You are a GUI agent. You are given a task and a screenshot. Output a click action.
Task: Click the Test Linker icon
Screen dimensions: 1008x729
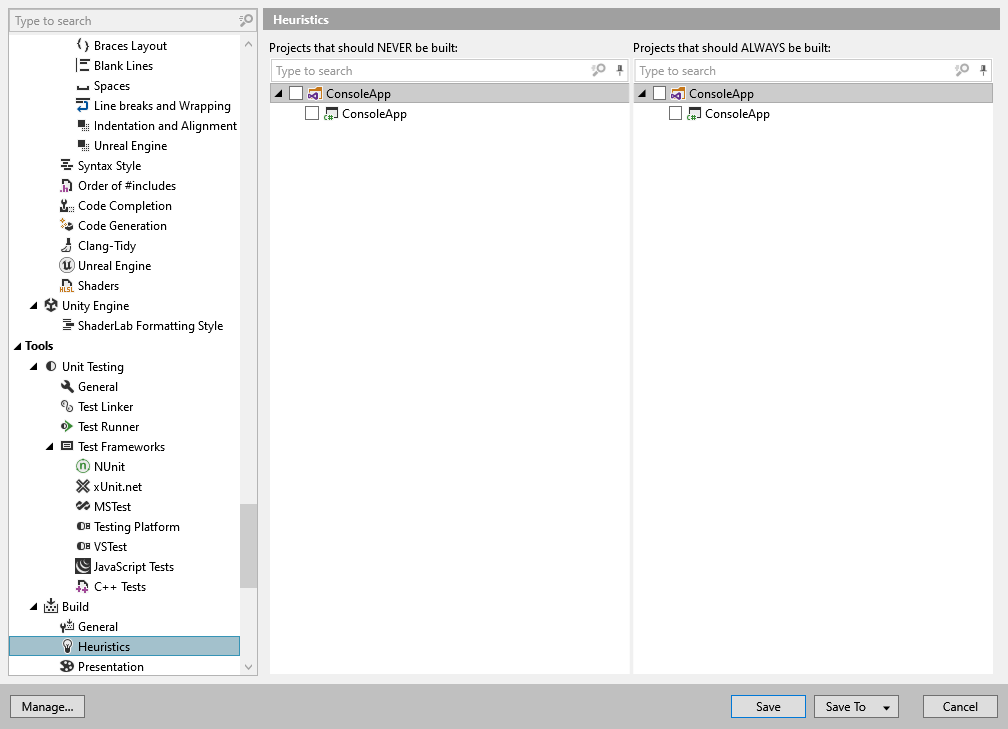click(x=67, y=406)
